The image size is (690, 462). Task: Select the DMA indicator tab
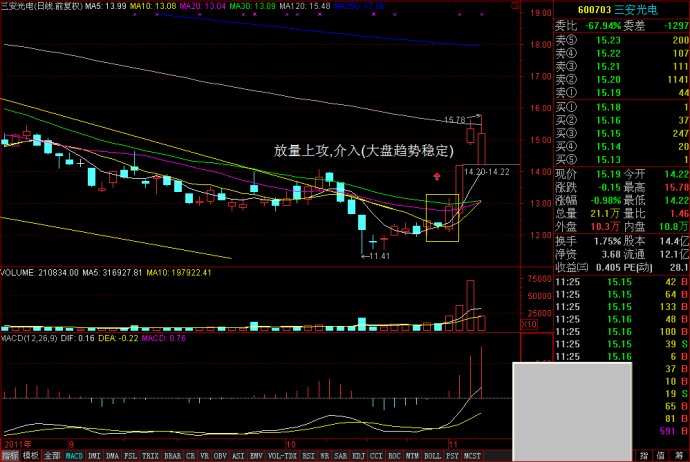click(113, 456)
